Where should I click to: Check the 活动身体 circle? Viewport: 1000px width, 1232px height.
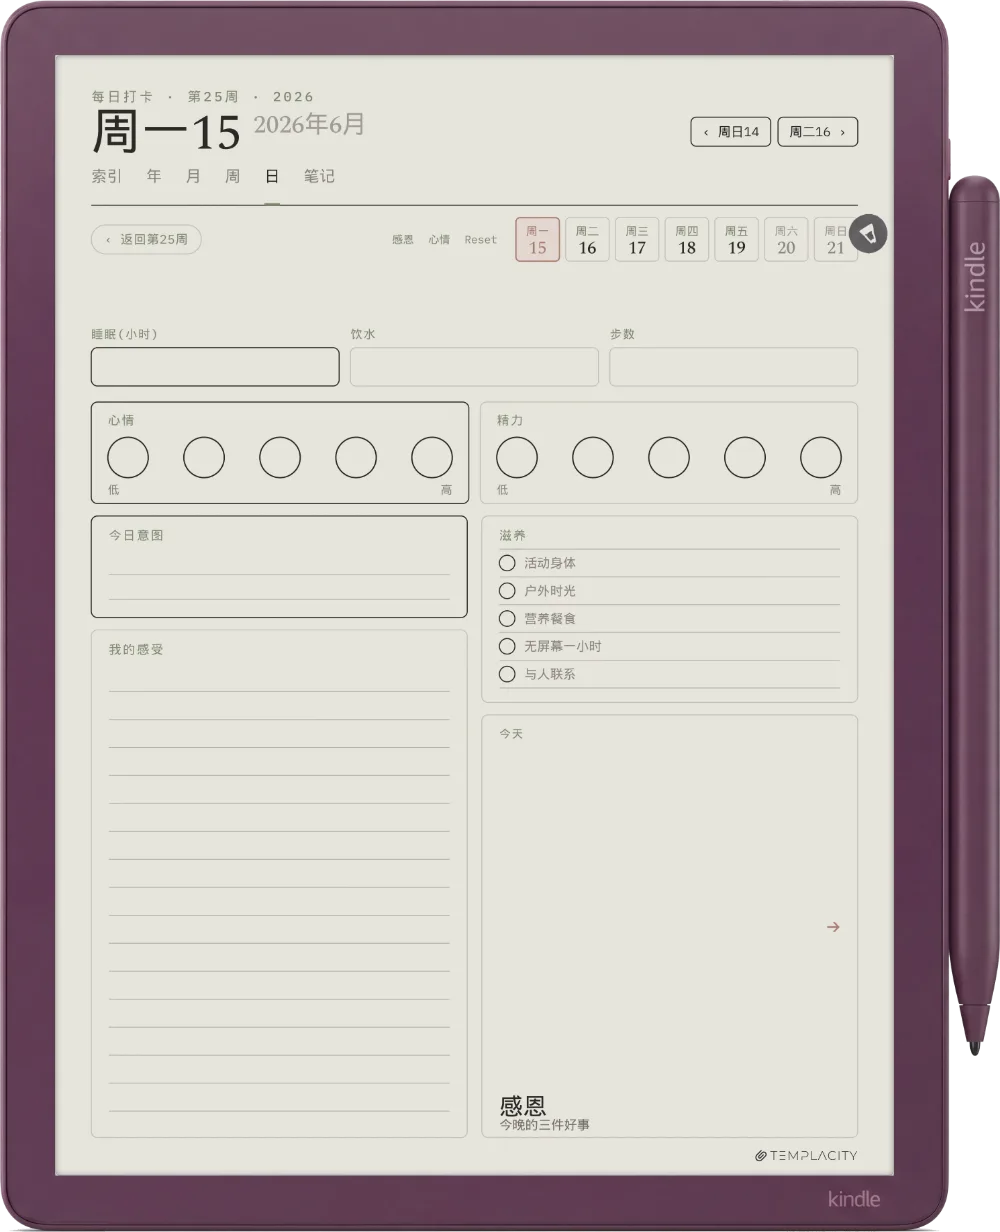[507, 563]
